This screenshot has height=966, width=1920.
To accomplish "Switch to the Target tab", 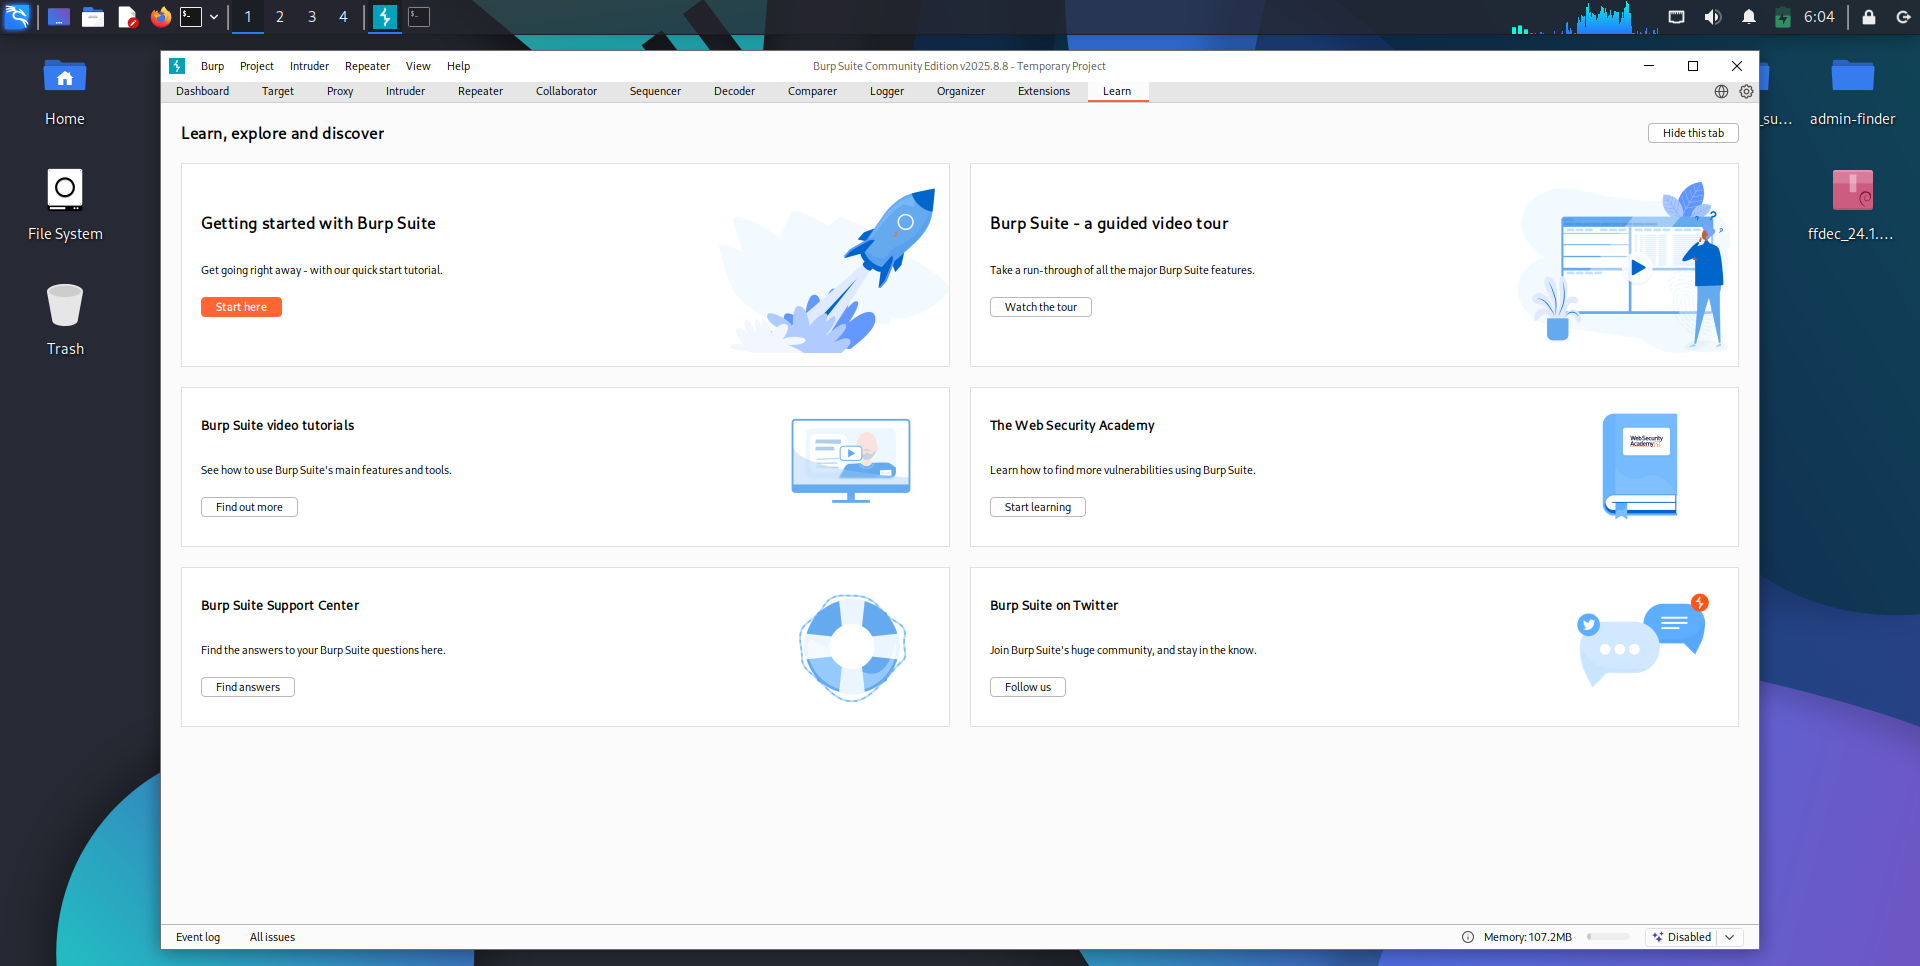I will pyautogui.click(x=278, y=91).
